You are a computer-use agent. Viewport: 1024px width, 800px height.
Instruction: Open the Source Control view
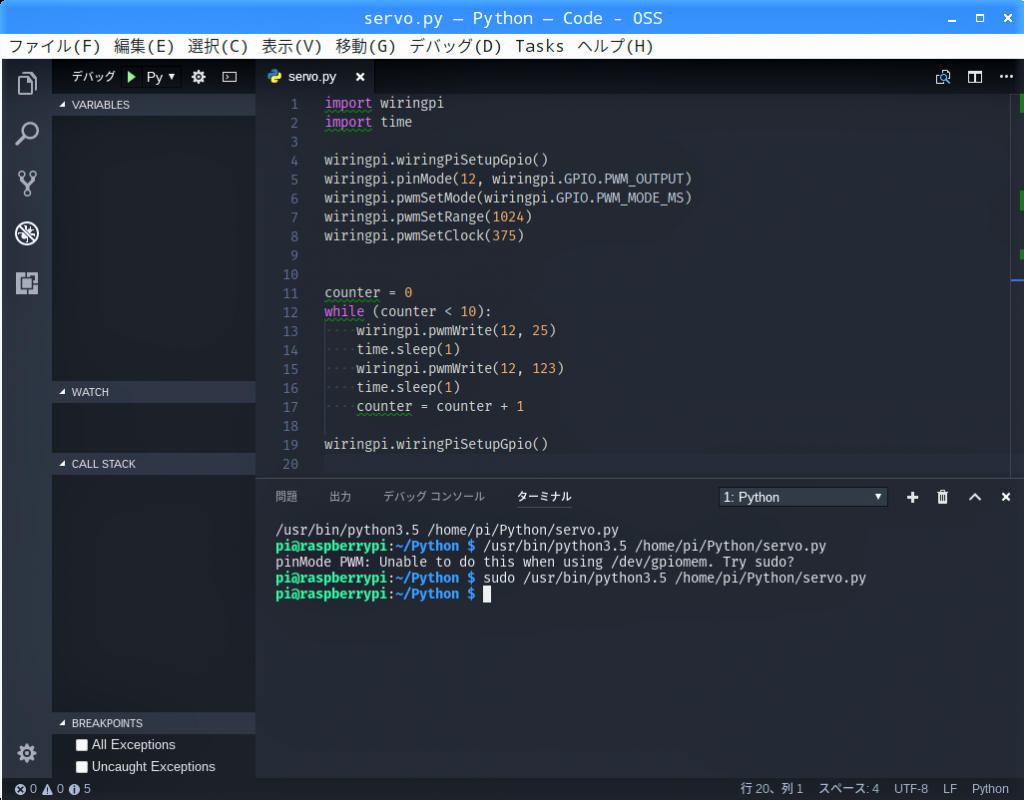tap(27, 184)
